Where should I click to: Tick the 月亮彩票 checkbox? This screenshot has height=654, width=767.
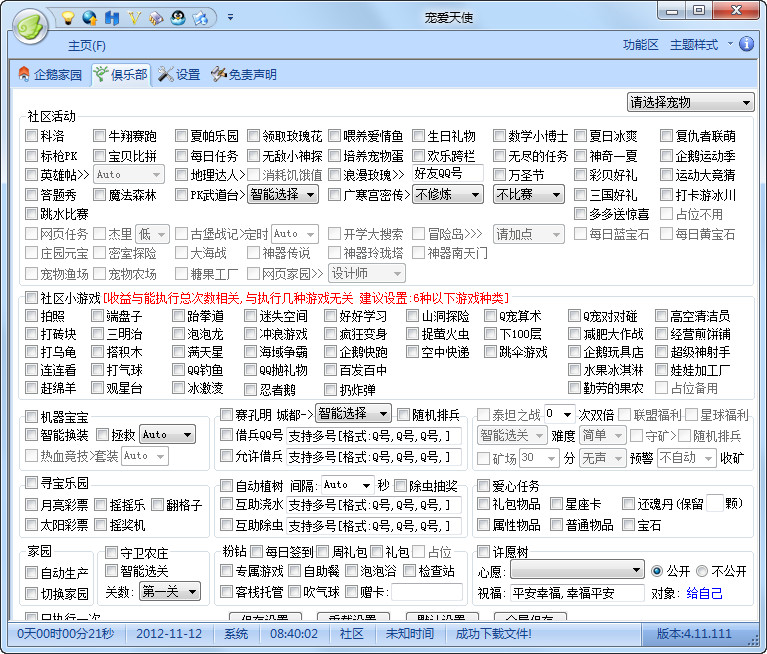coord(32,504)
